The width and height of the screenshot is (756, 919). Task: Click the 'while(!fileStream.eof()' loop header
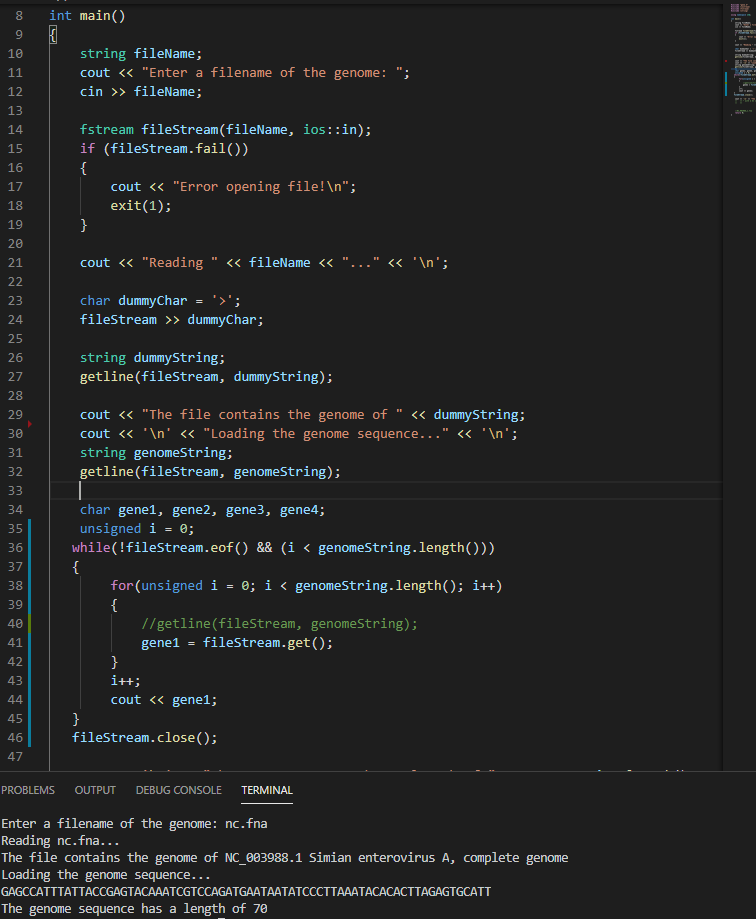pos(283,548)
